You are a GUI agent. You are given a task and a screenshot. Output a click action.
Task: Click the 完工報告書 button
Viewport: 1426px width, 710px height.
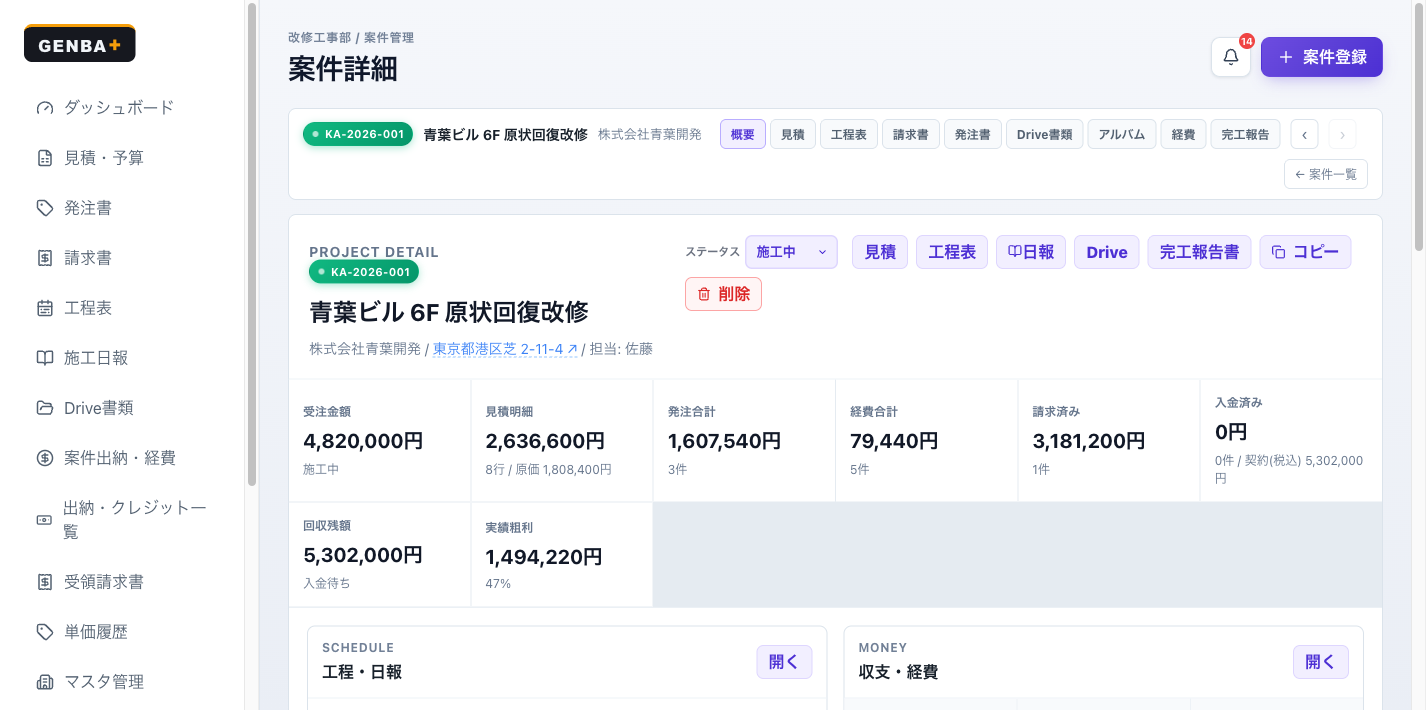coord(1199,252)
